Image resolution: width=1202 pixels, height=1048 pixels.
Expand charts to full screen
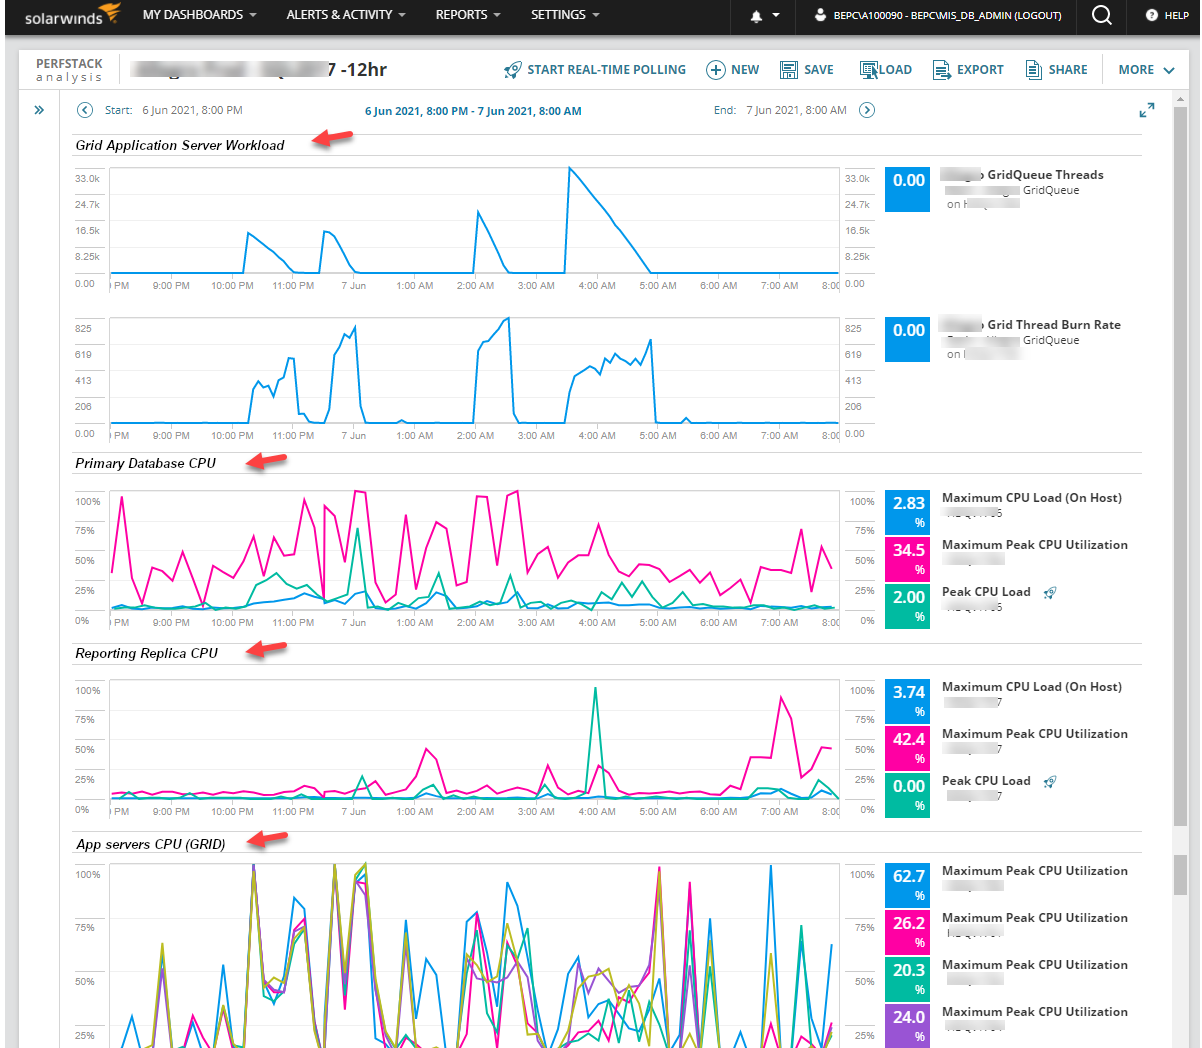pos(1147,110)
